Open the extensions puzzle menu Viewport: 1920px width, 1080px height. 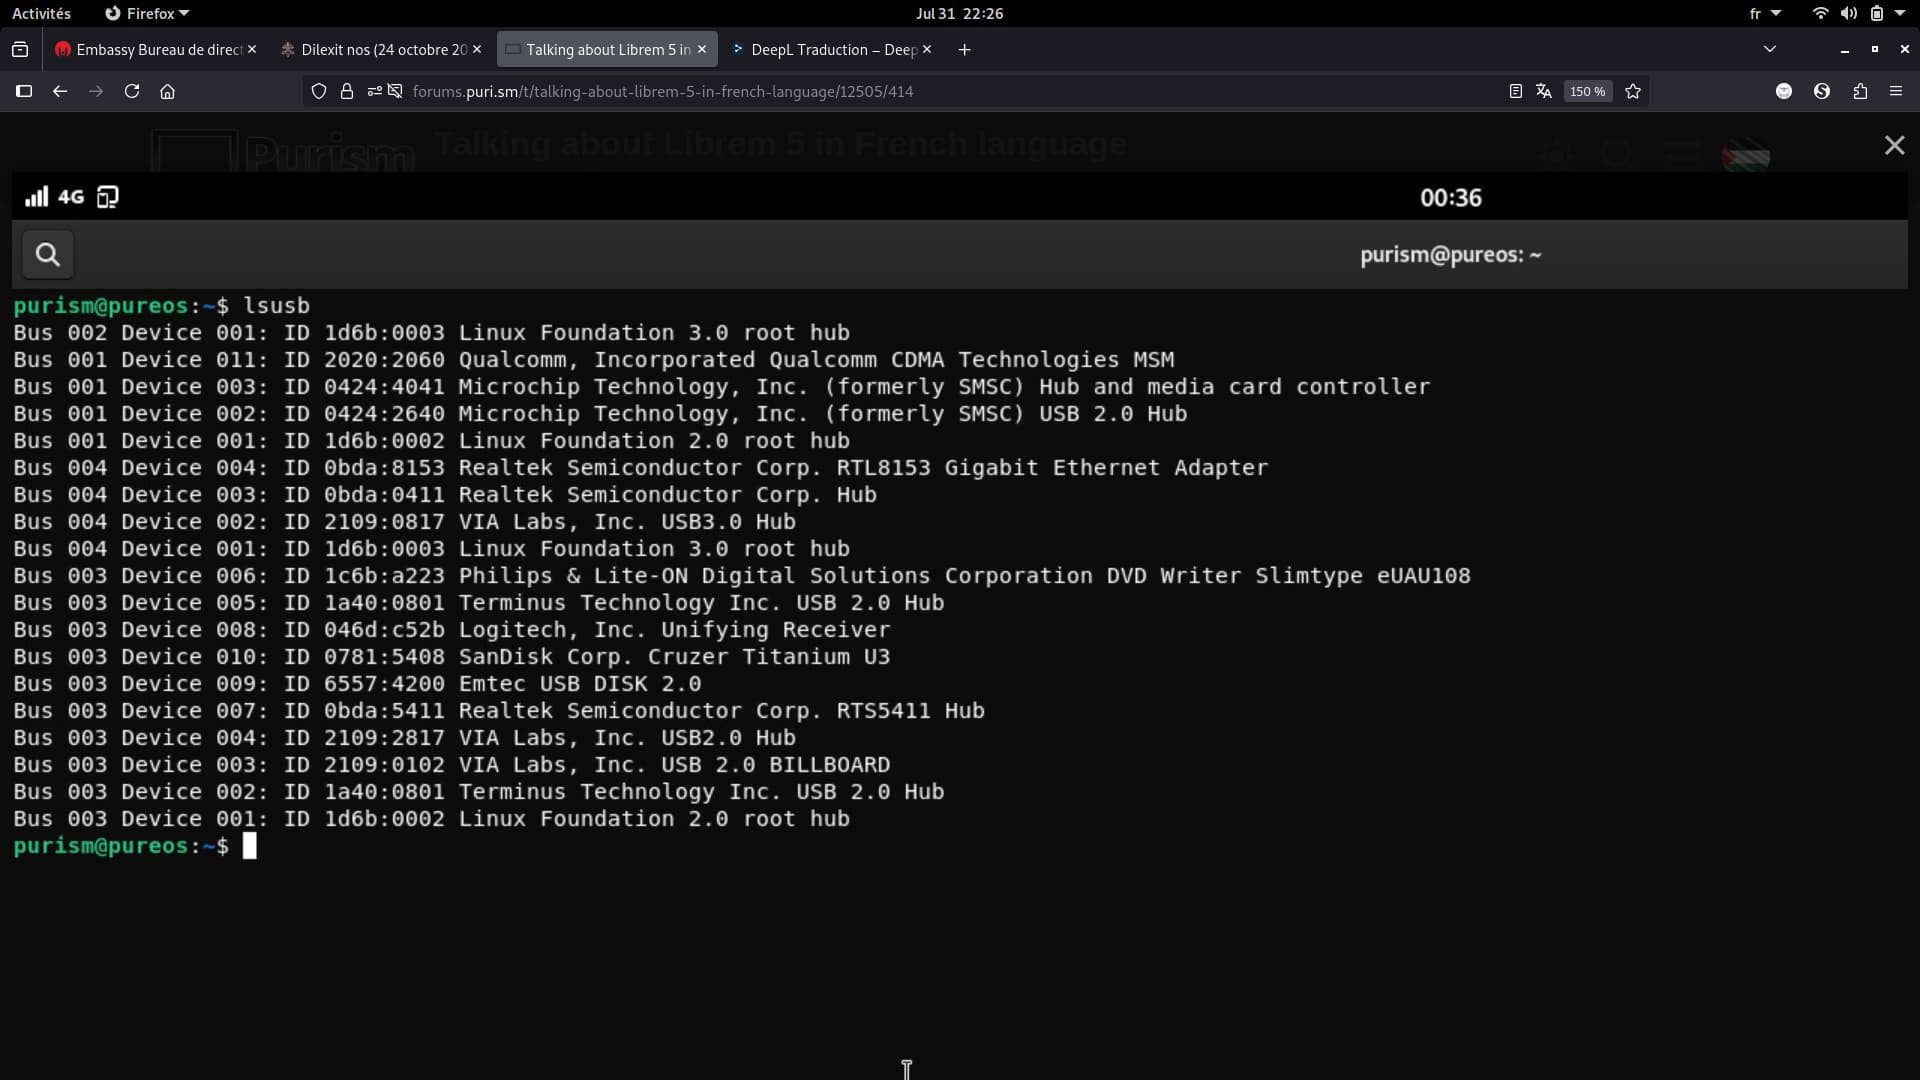(x=1860, y=91)
